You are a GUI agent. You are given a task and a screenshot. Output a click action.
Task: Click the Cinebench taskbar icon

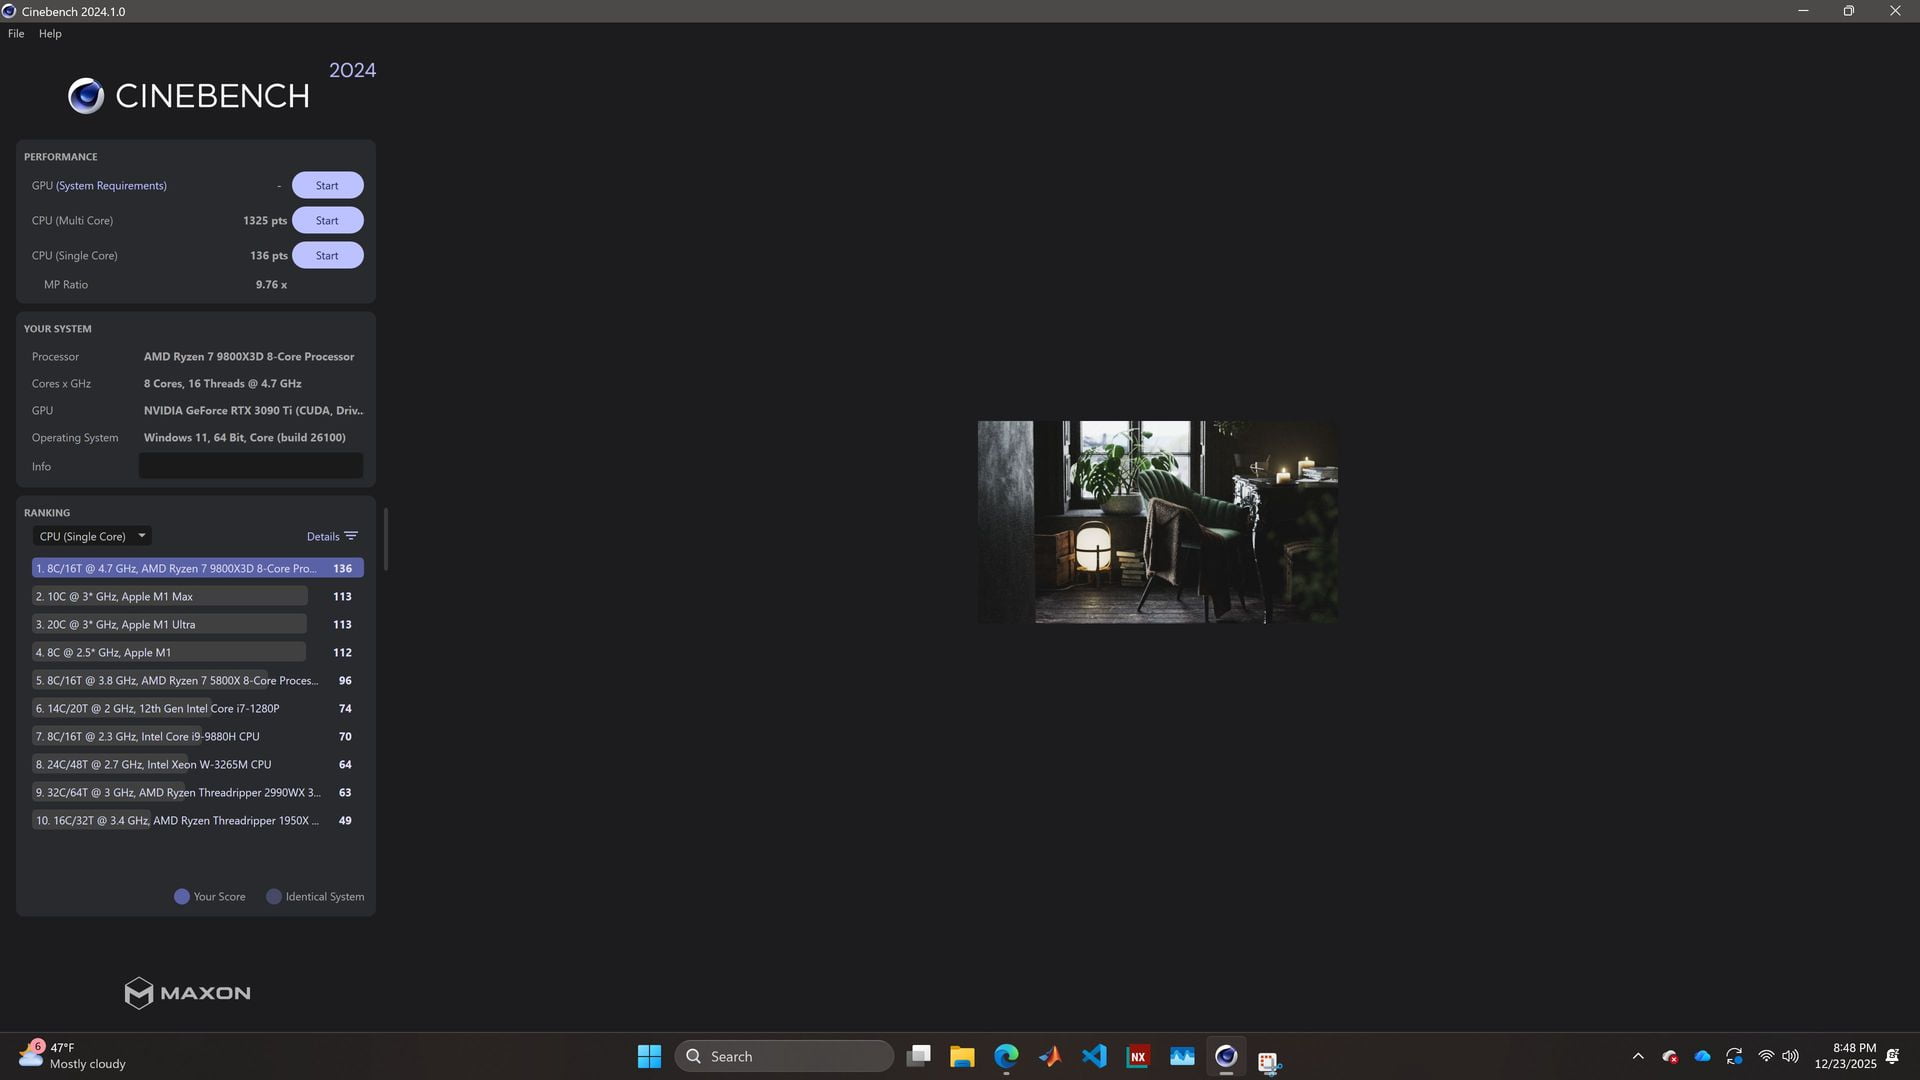pos(1226,1056)
